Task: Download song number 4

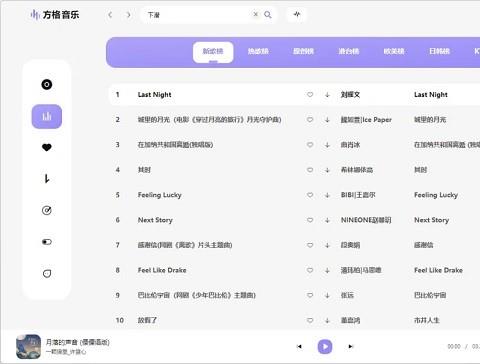Action: pyautogui.click(x=327, y=170)
